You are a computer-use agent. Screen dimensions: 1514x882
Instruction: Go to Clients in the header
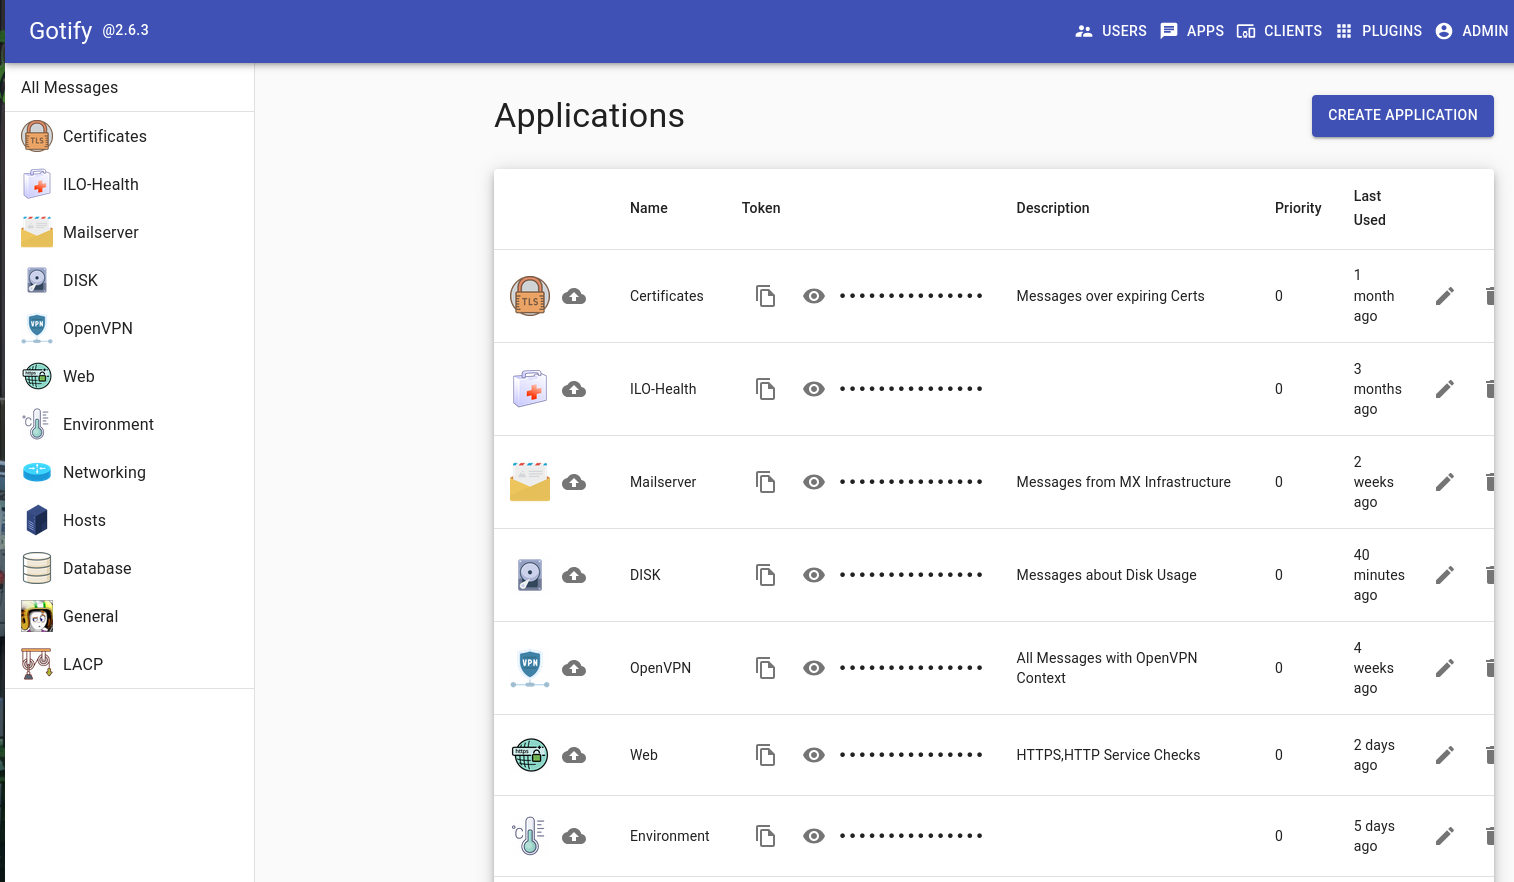[x=1279, y=31]
